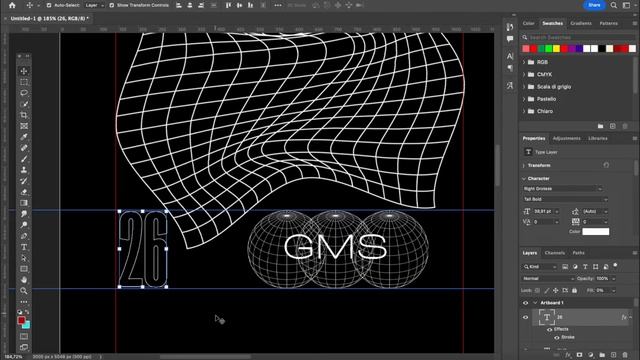
Task: Select the Horizontal Type tool
Action: click(x=24, y=247)
